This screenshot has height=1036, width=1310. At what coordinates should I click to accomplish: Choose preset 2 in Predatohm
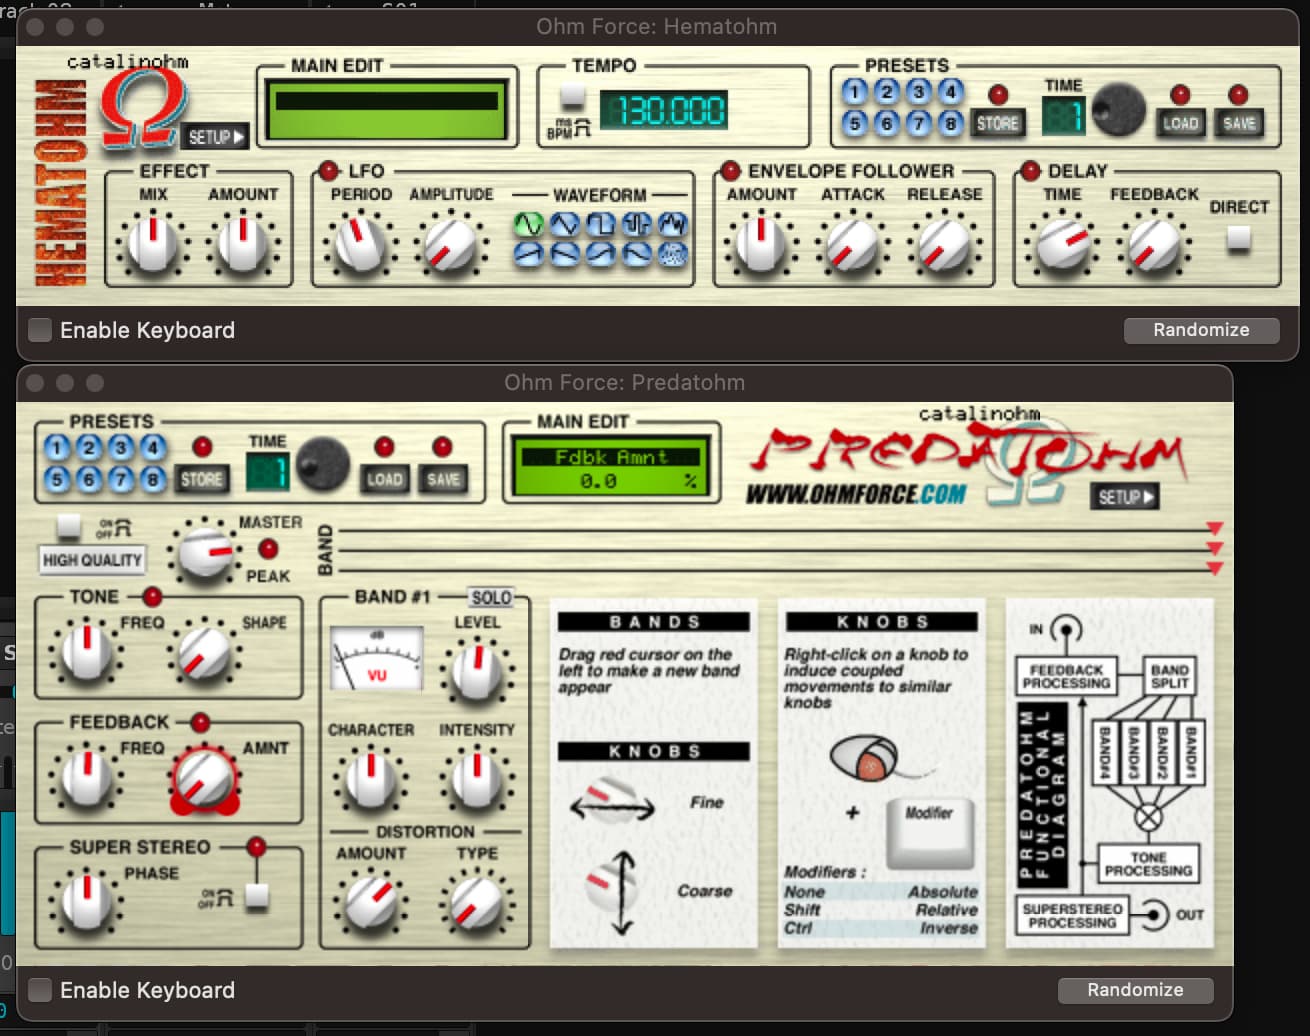tap(89, 448)
